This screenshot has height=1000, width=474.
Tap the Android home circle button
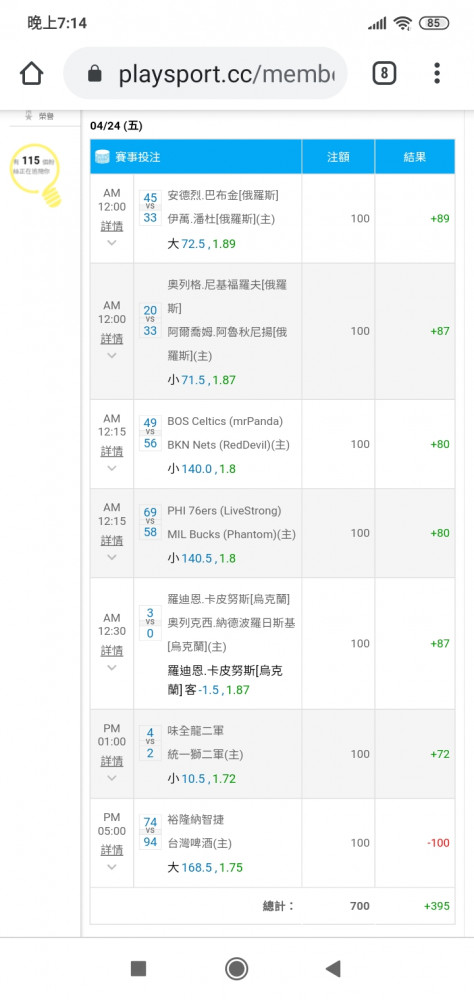[237, 969]
